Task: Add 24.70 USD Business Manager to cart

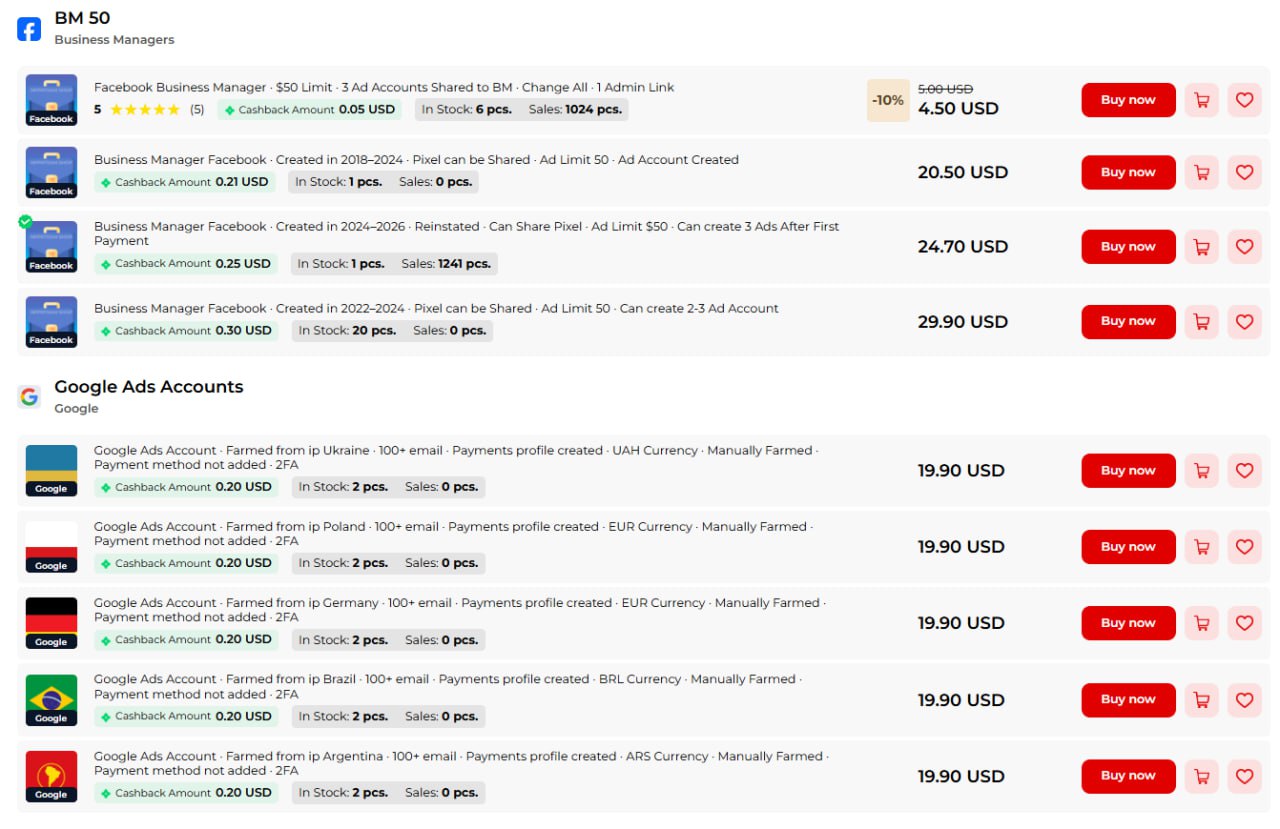Action: (1201, 247)
